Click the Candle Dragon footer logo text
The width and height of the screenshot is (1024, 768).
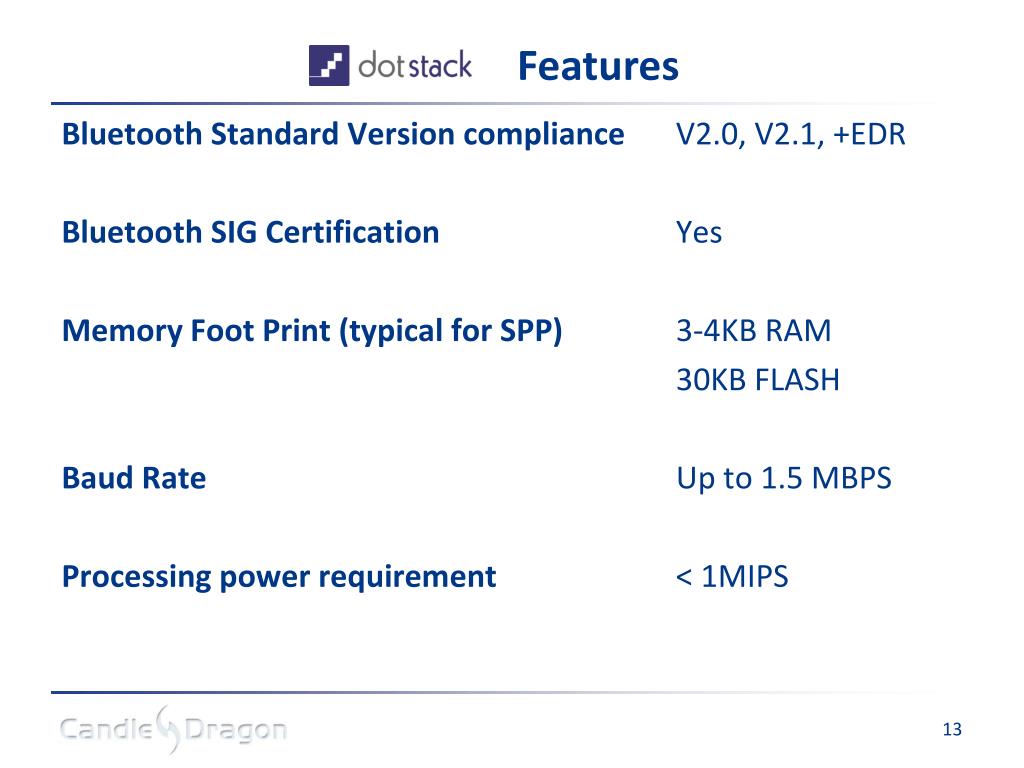coord(173,729)
